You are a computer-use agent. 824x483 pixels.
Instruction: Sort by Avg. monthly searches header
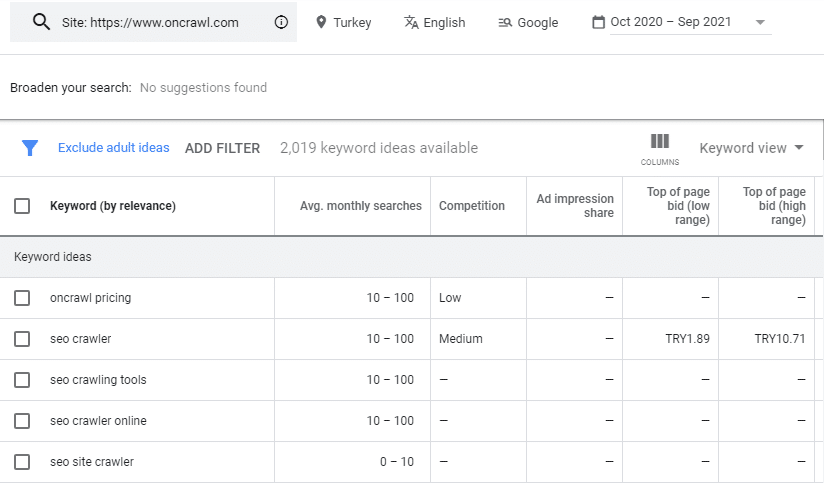[360, 205]
